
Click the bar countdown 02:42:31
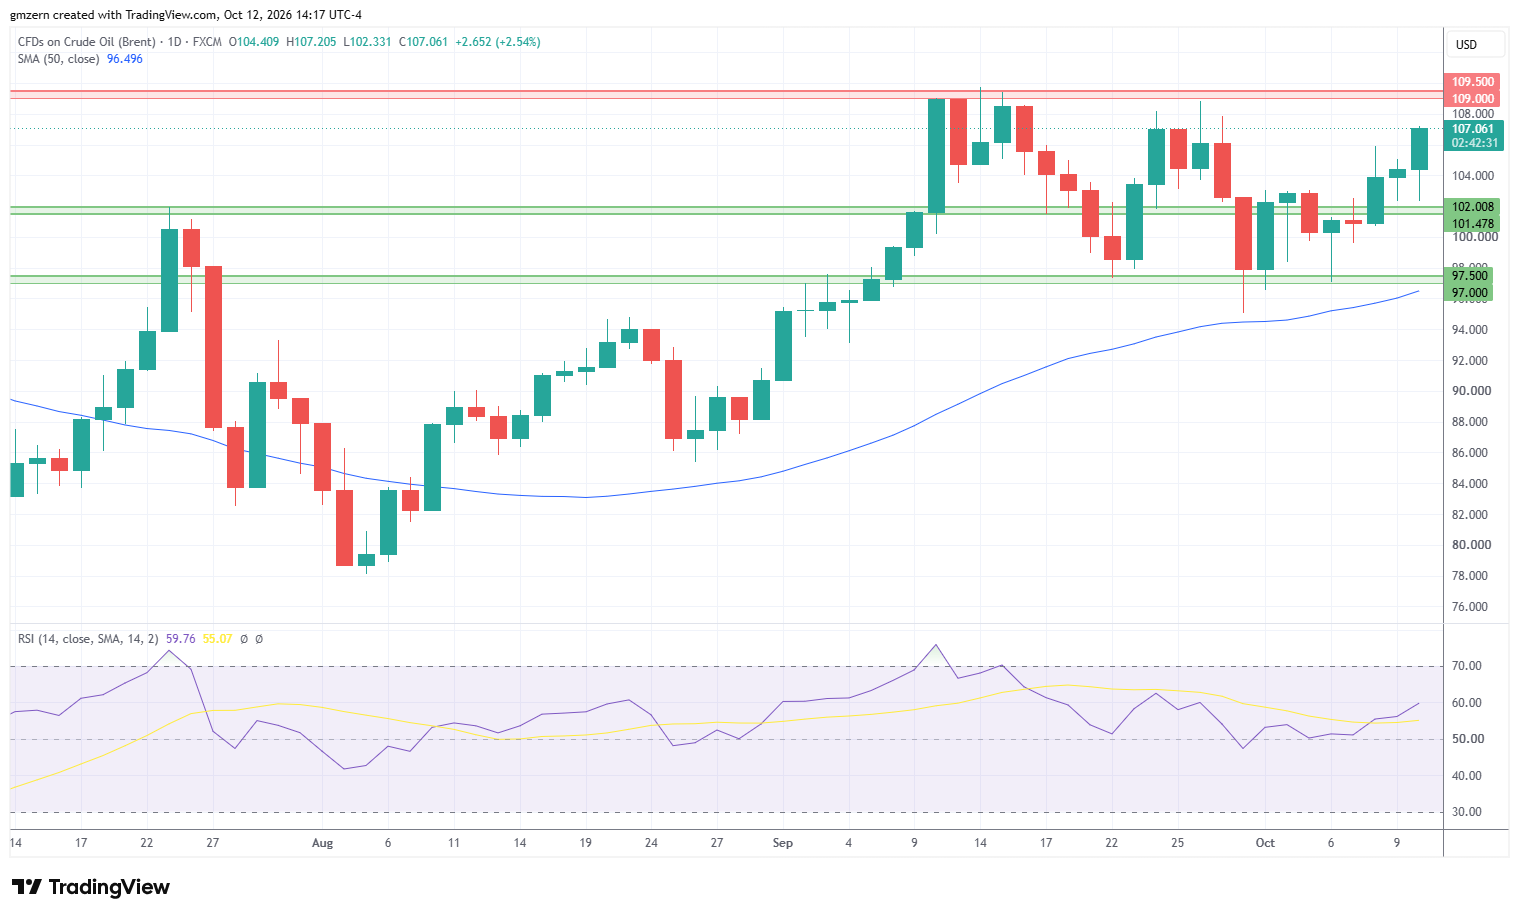pyautogui.click(x=1474, y=143)
